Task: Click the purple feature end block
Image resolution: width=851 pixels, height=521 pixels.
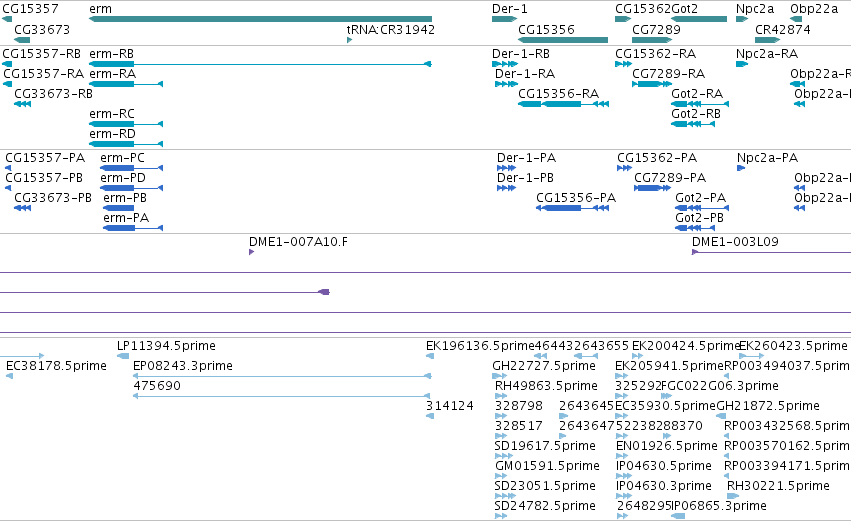Action: tap(324, 292)
